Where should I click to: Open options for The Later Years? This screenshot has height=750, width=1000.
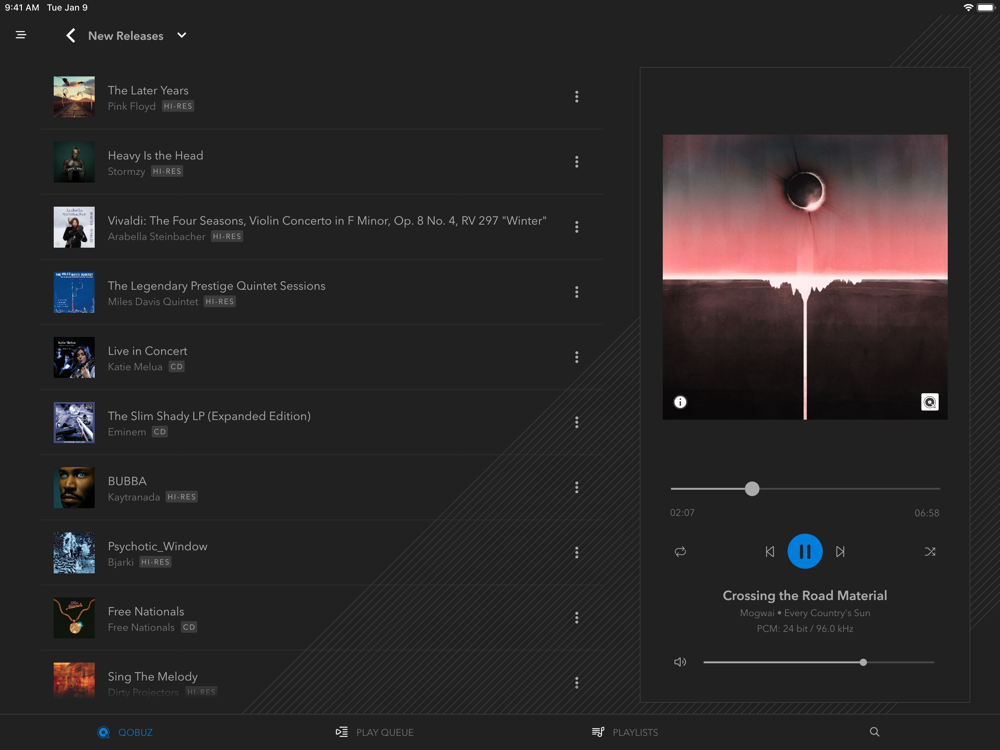click(x=577, y=96)
